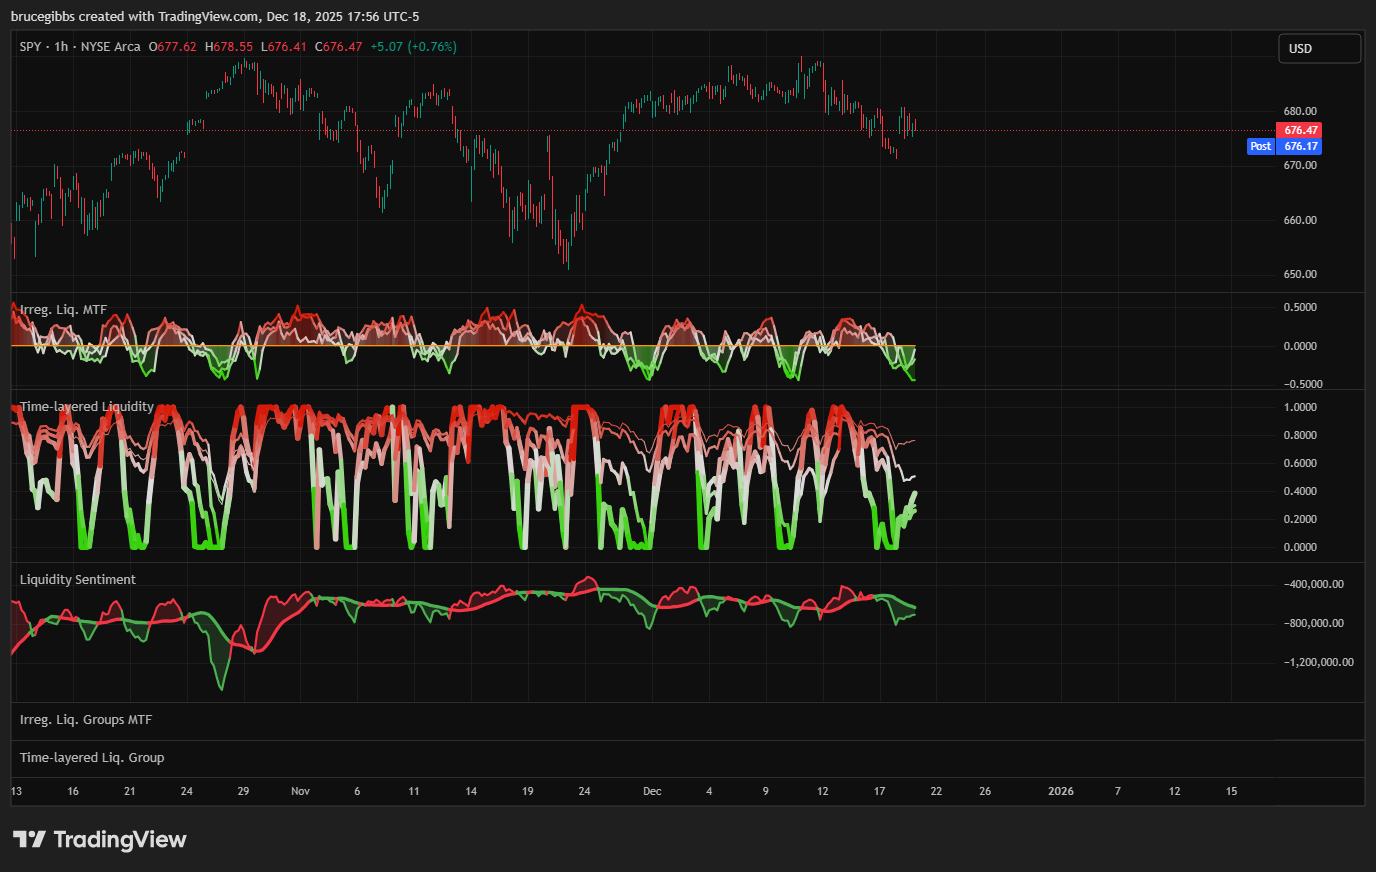Click the red 676.47 current price tag
This screenshot has width=1376, height=872.
coord(1300,130)
